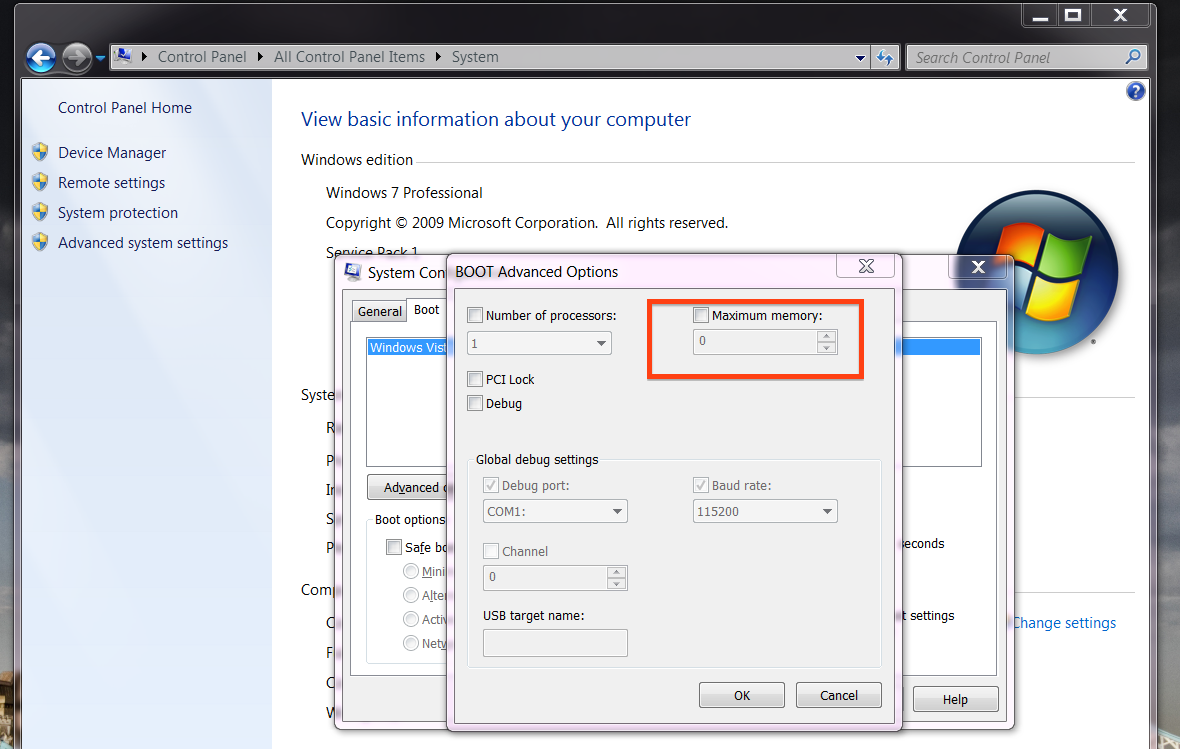Open the 115200 baud rate dropdown
This screenshot has height=749, width=1180.
coord(765,511)
